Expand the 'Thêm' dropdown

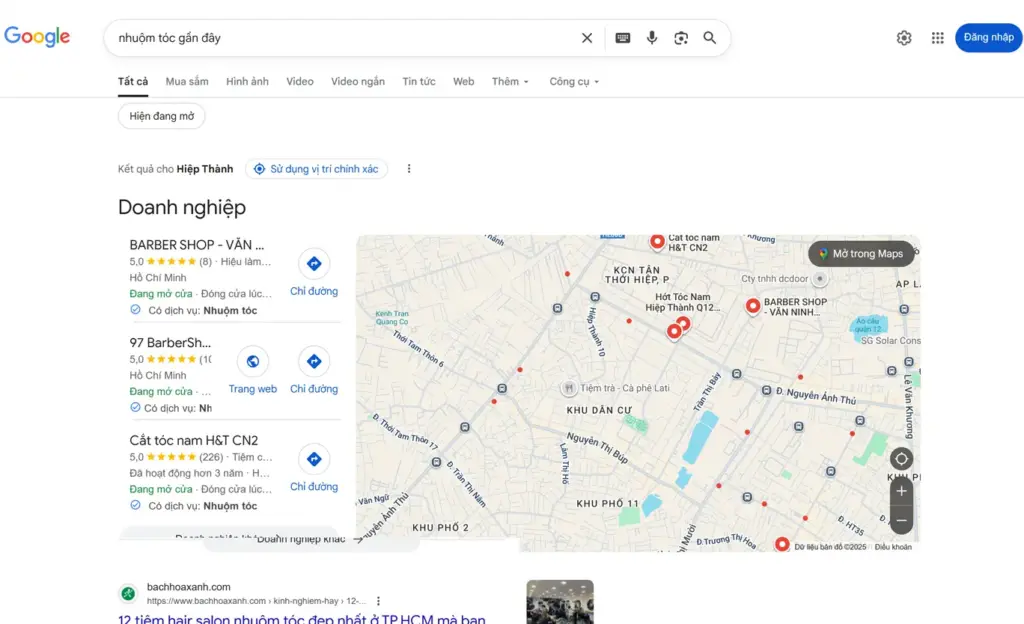tap(509, 81)
